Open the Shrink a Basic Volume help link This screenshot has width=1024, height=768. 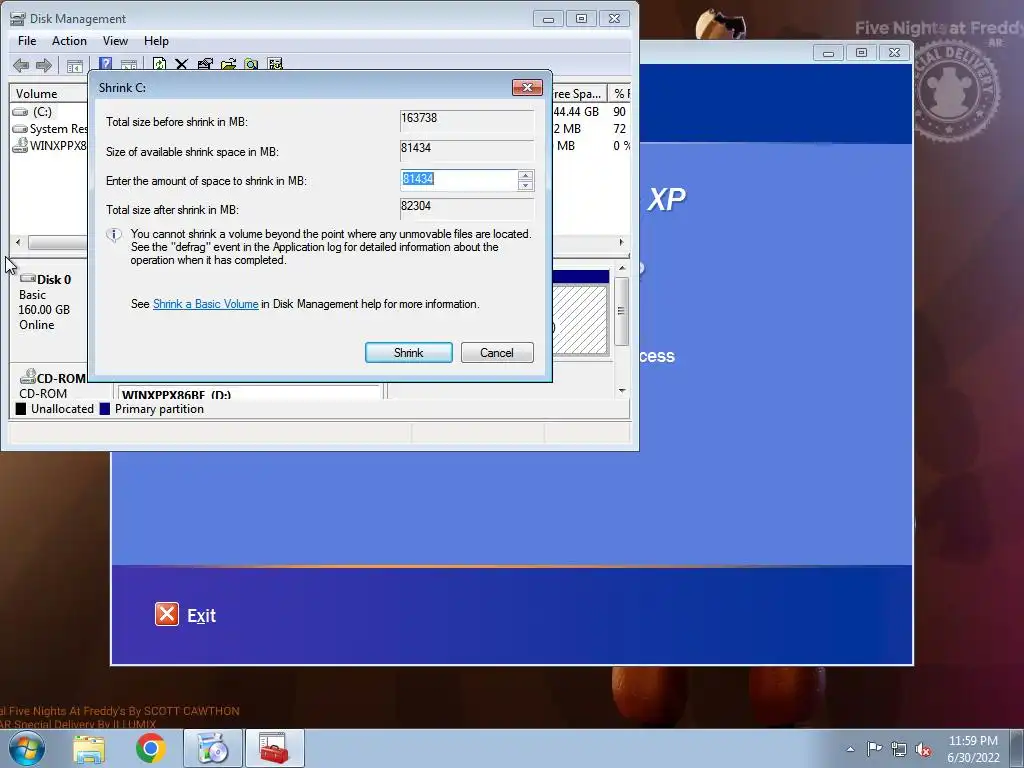pyautogui.click(x=206, y=304)
